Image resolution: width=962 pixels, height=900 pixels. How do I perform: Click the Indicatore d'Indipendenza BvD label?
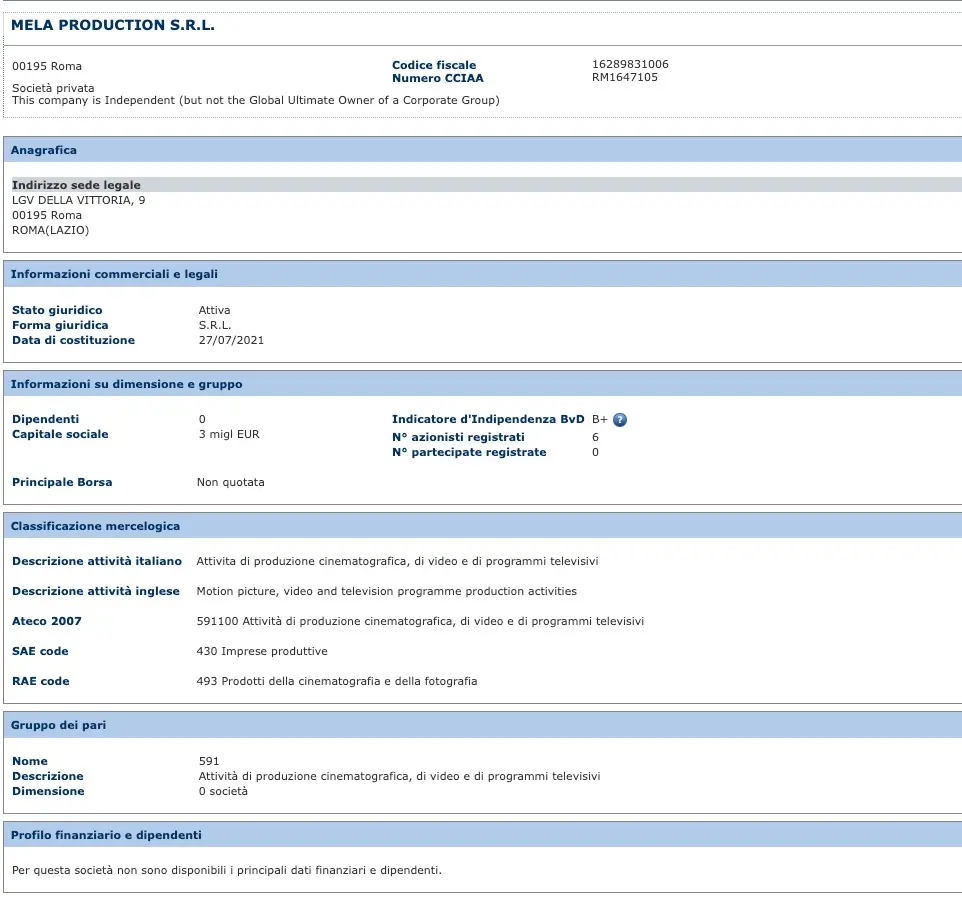click(x=488, y=419)
